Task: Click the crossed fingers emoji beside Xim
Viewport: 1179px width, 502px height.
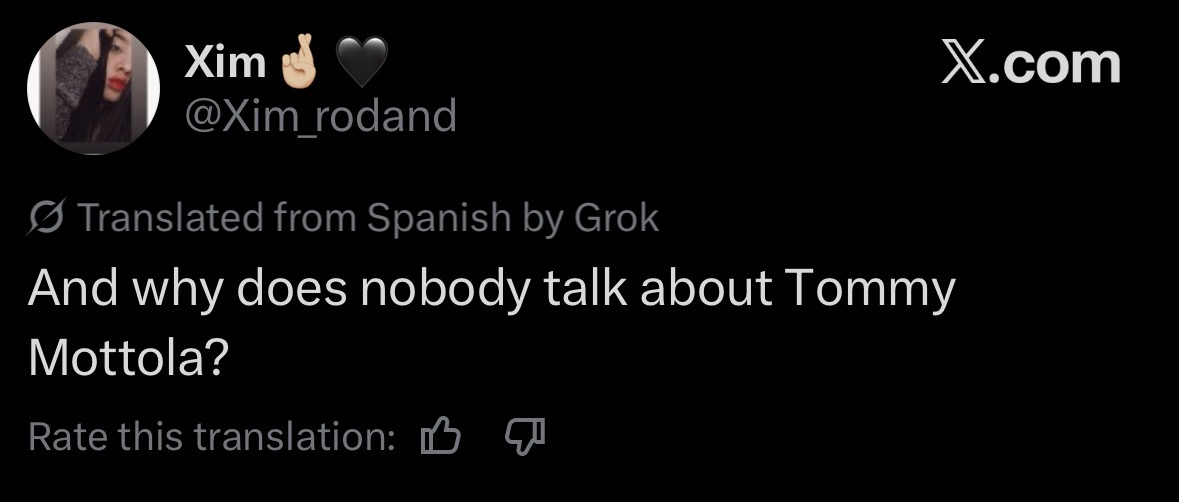Action: tap(298, 62)
